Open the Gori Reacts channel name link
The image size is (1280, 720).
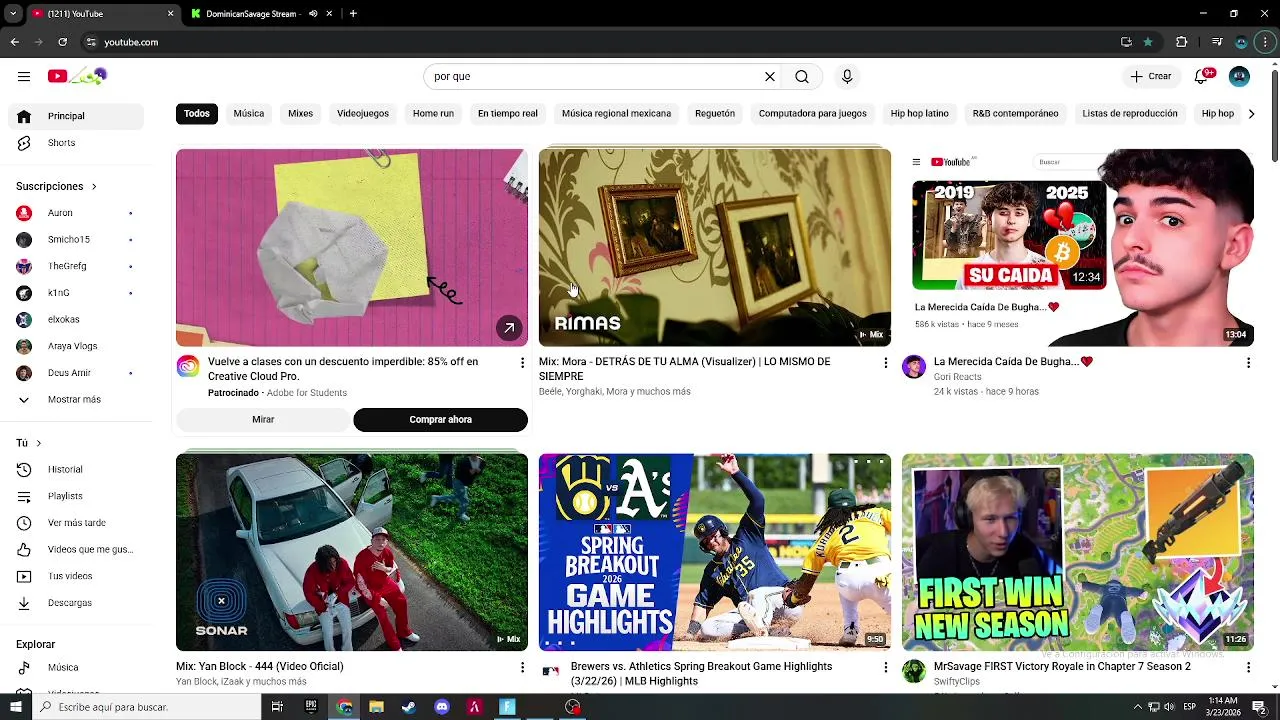(957, 377)
